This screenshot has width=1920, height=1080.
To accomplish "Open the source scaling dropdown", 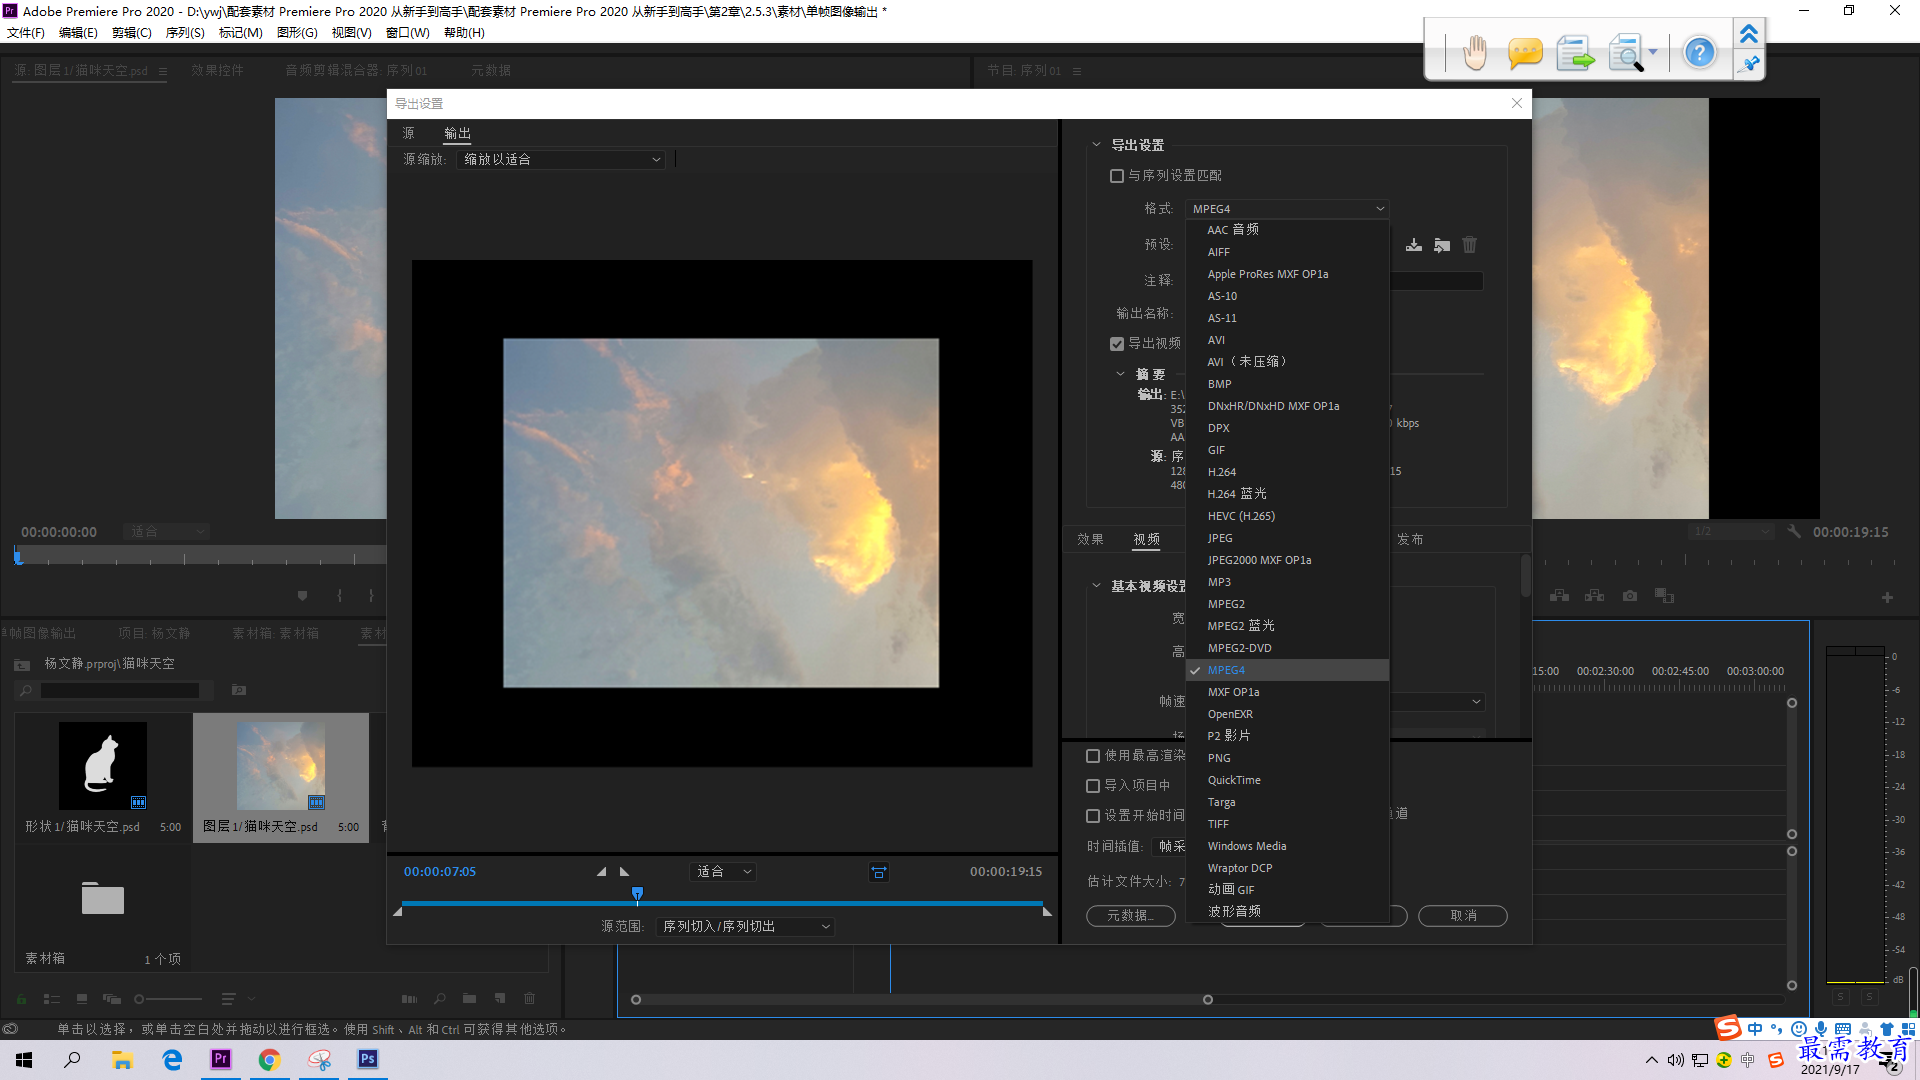I will point(561,160).
